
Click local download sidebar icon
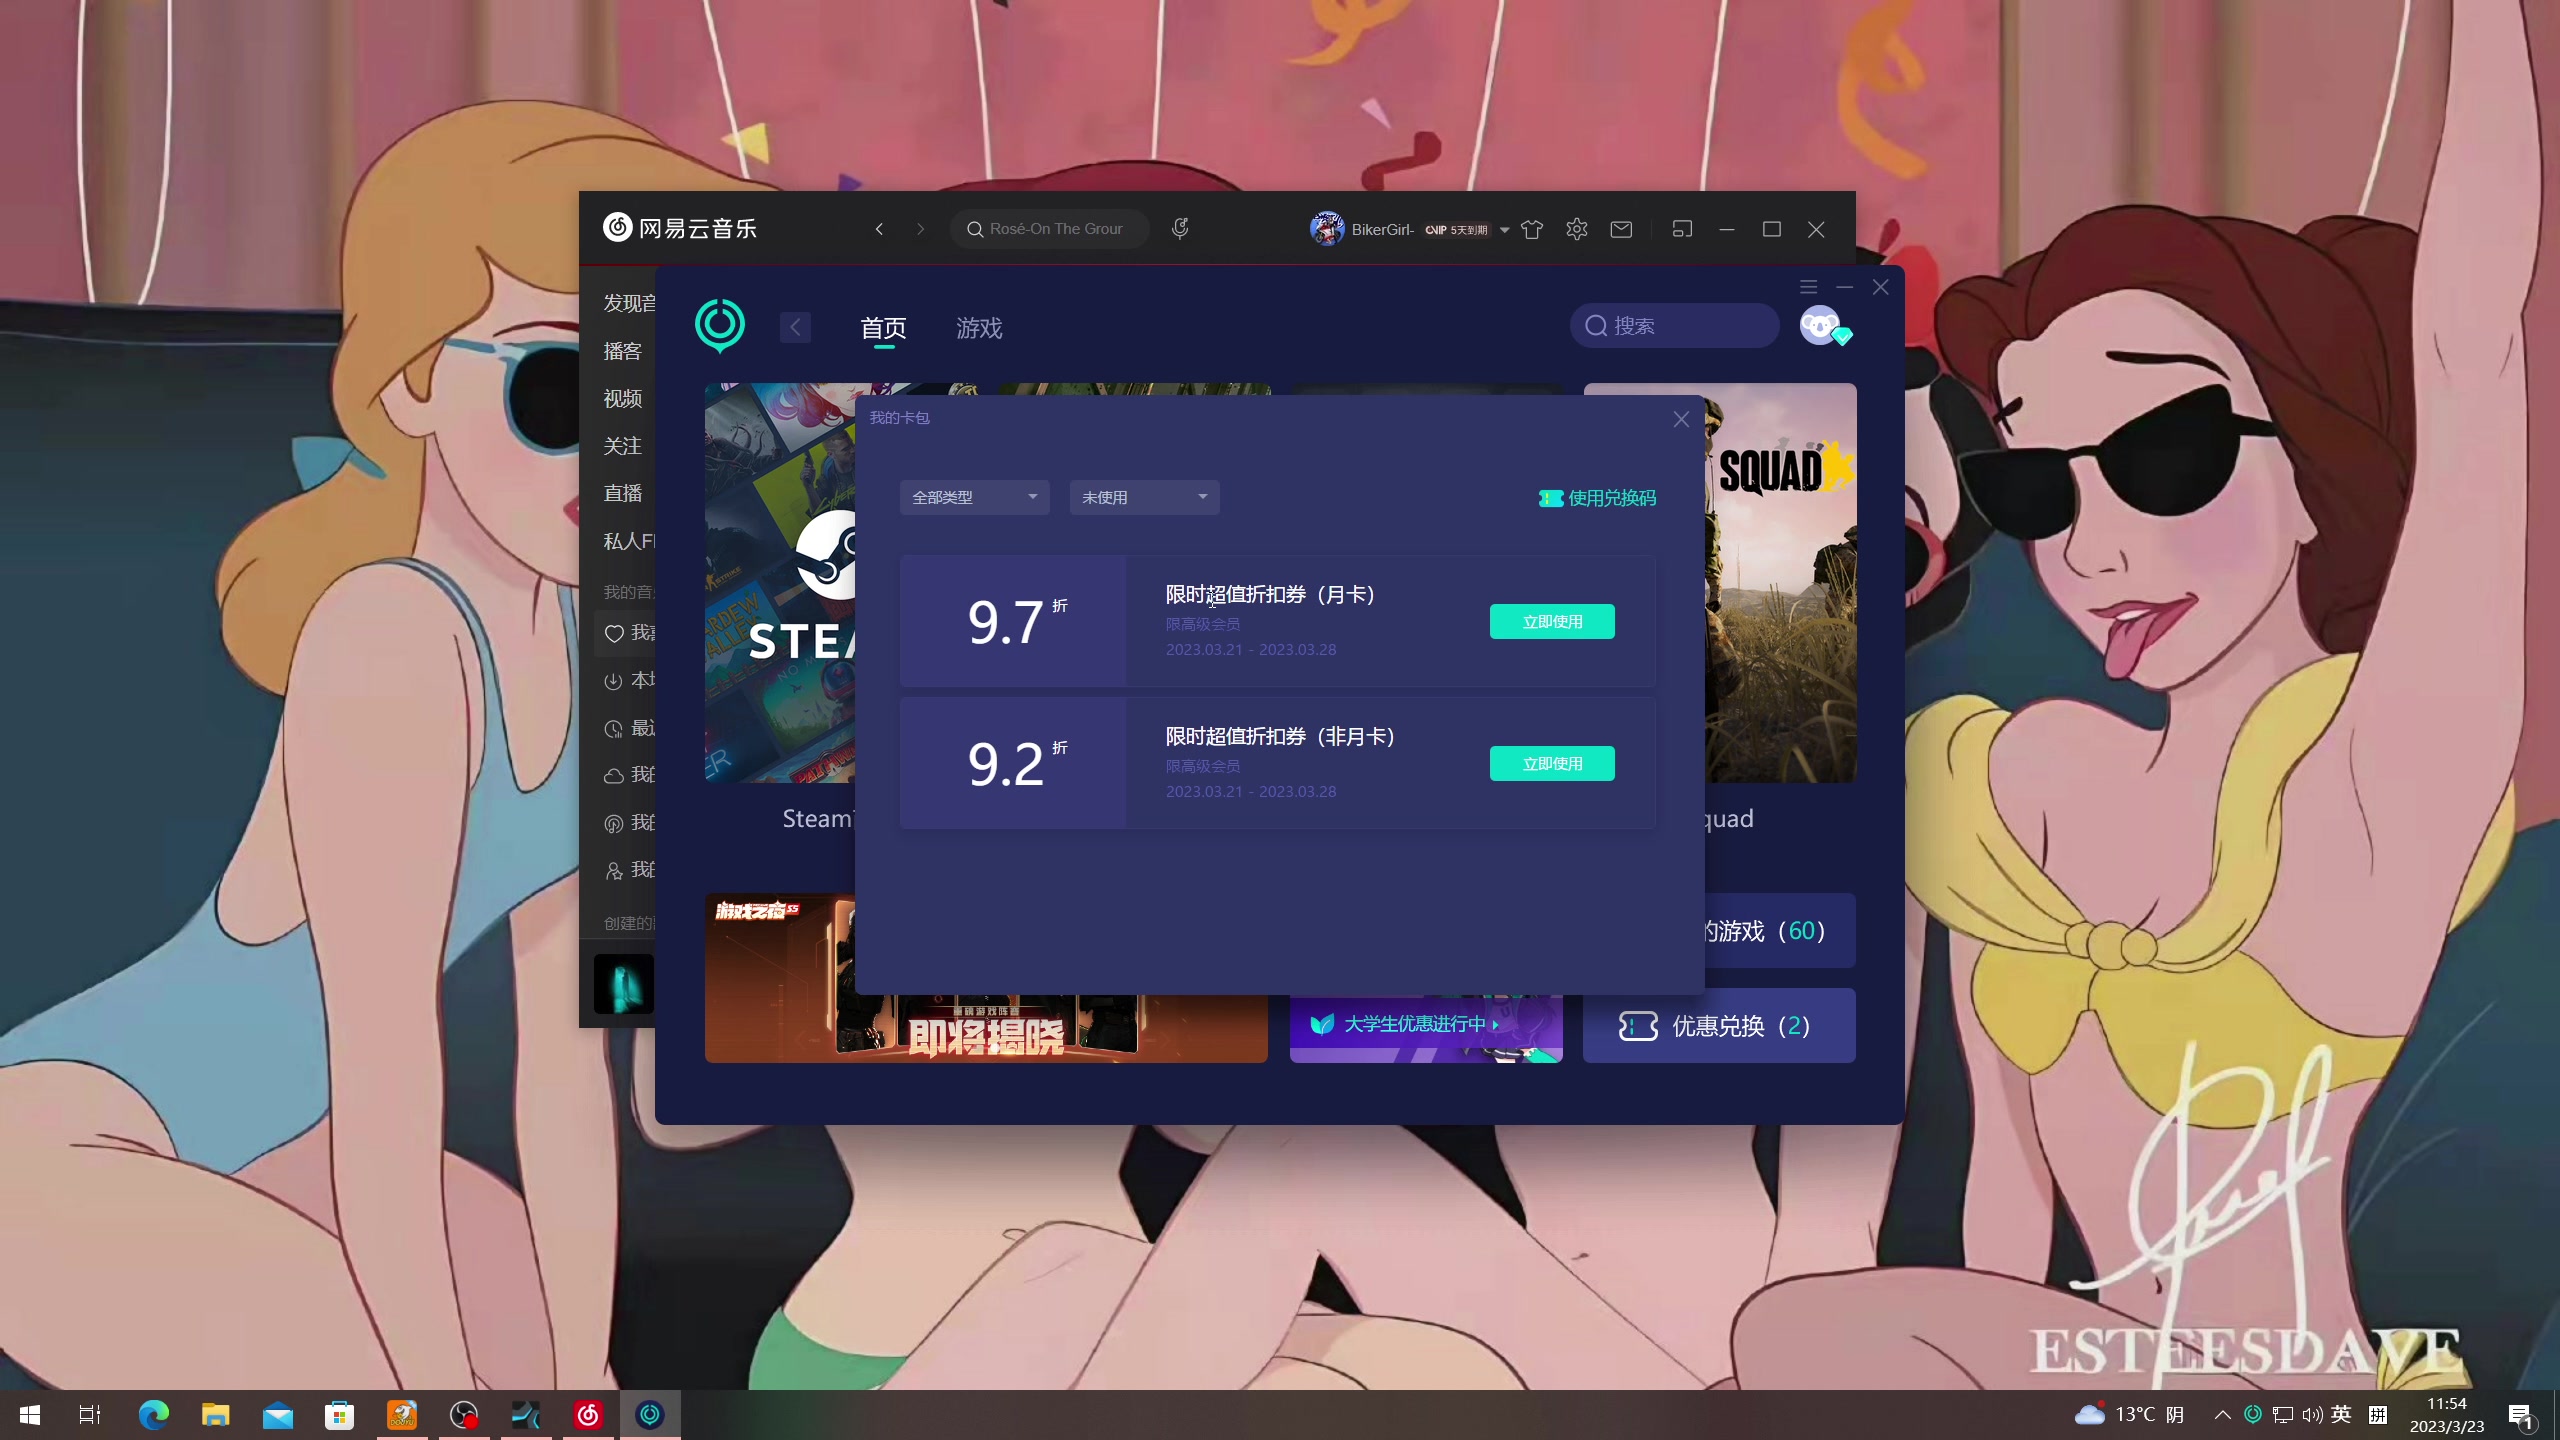click(x=613, y=681)
